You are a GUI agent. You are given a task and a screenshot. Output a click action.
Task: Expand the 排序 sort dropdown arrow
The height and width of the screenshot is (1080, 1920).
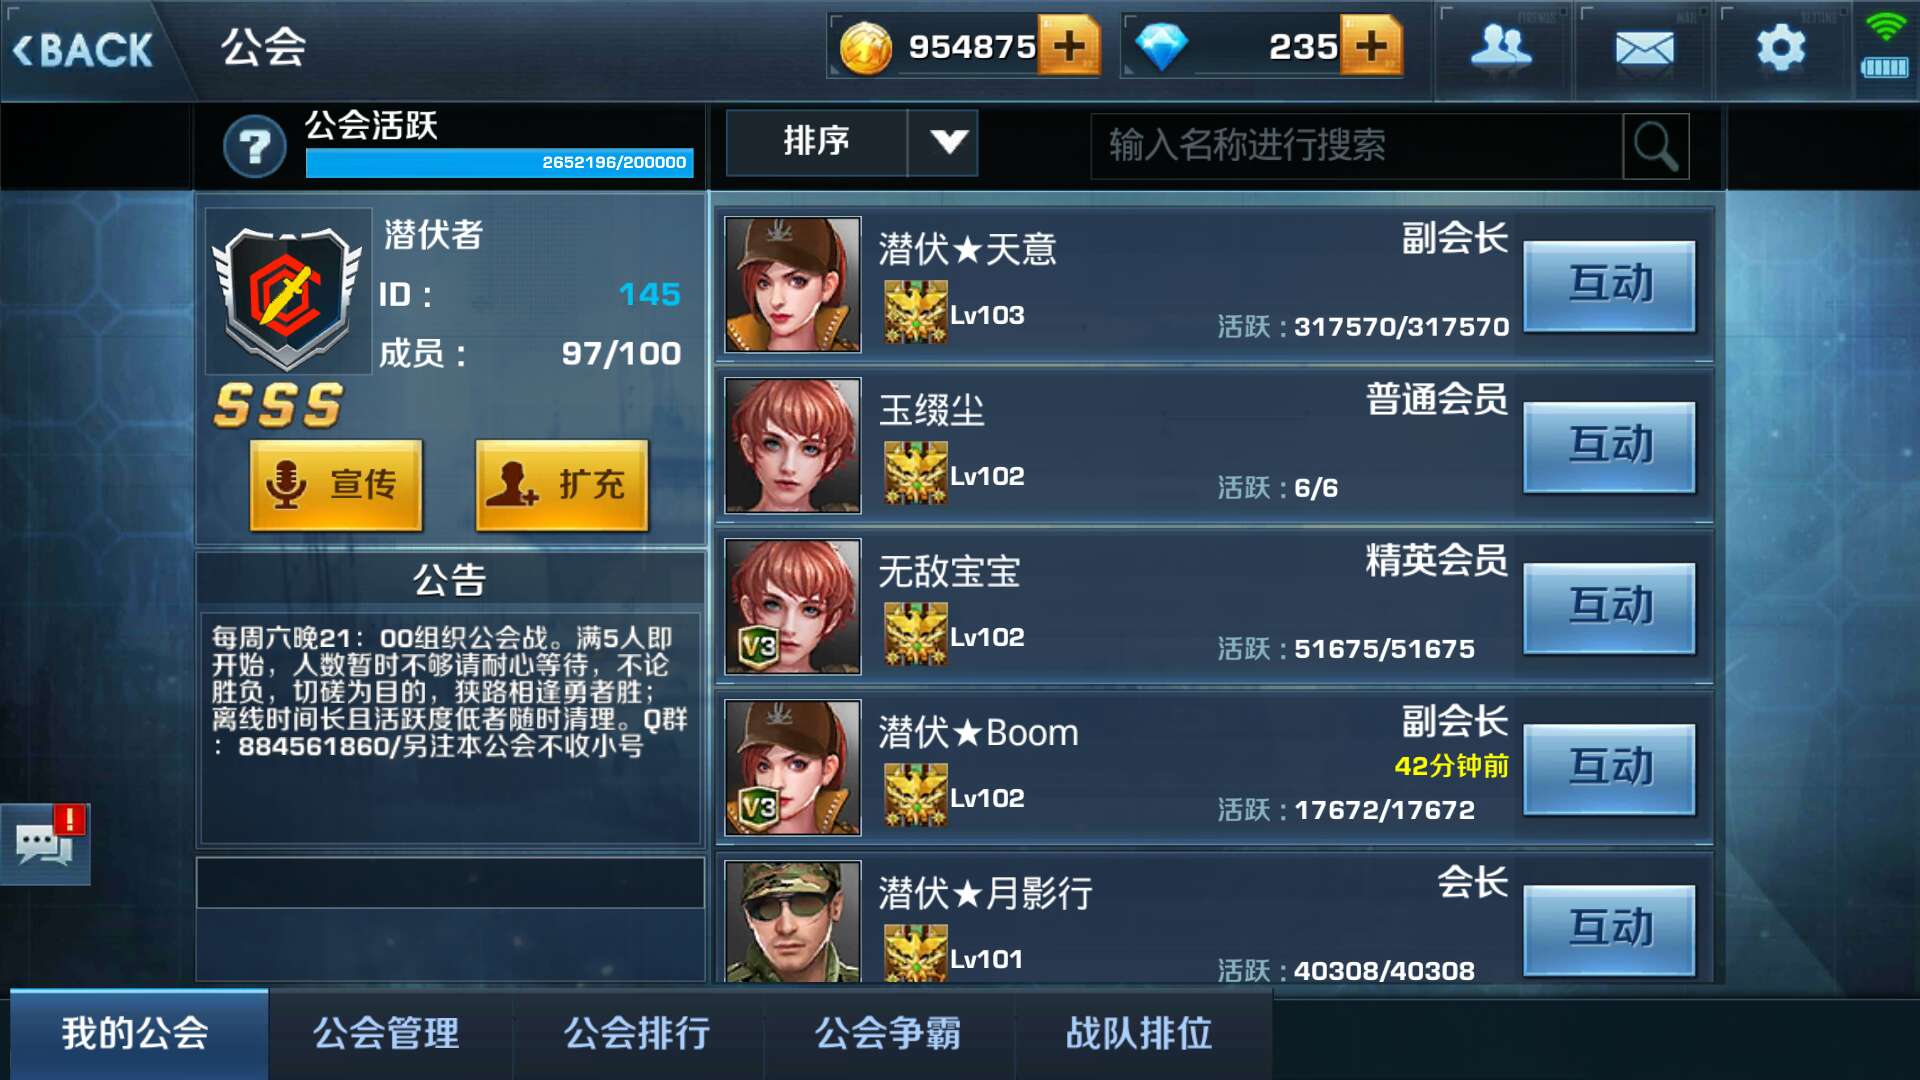click(x=946, y=142)
